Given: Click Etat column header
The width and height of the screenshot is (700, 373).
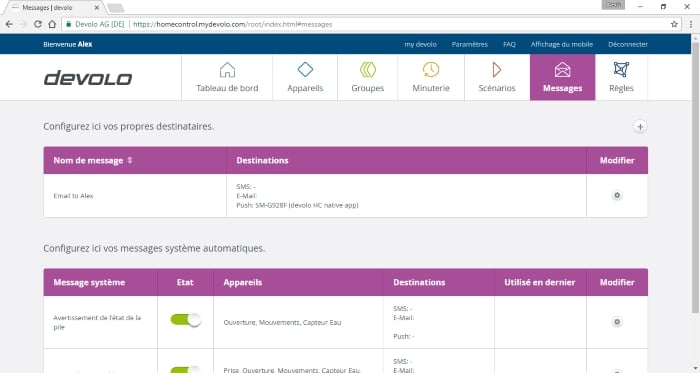Looking at the screenshot, I should 185,282.
